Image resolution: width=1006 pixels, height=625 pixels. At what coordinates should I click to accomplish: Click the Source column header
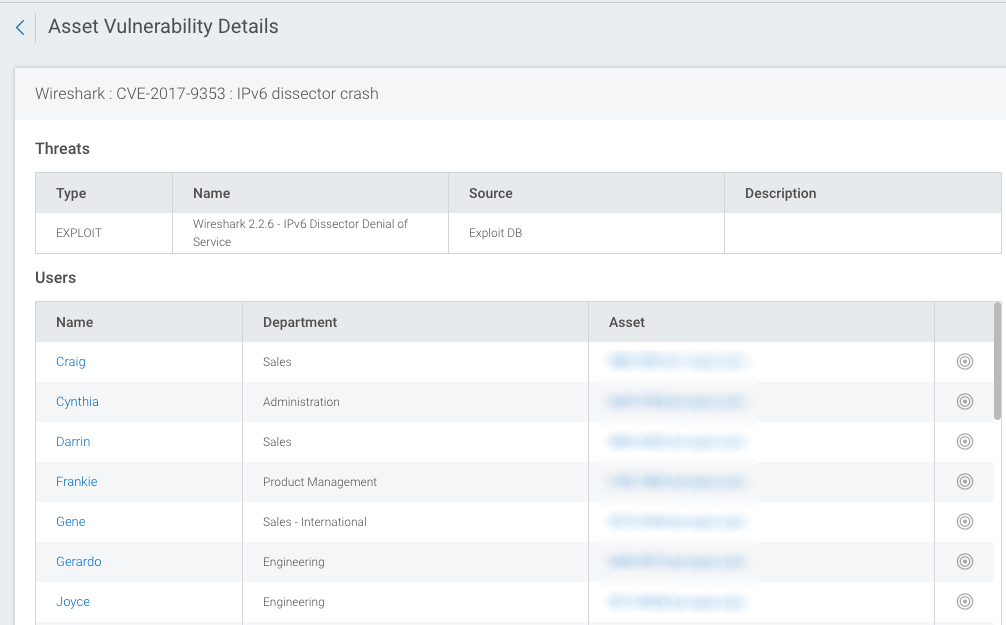click(586, 193)
